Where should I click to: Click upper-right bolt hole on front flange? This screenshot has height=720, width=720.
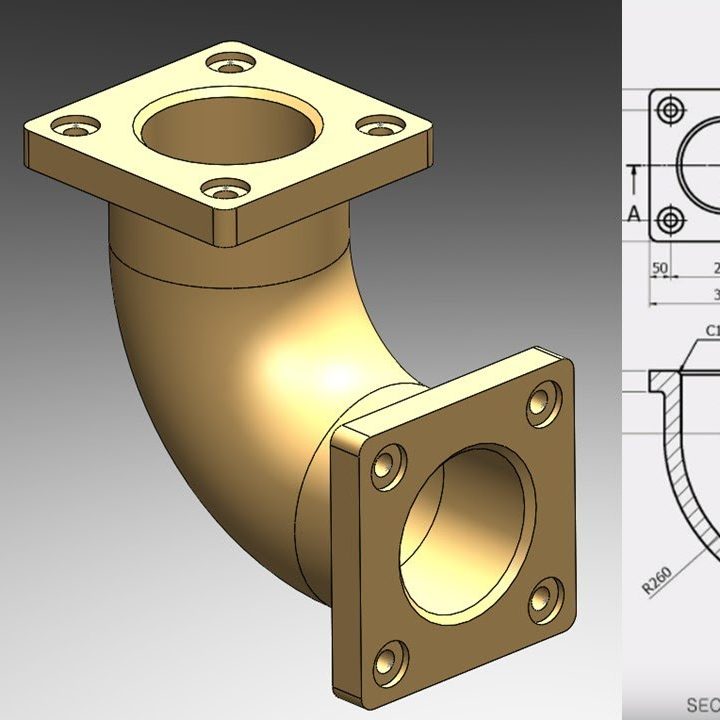(544, 401)
